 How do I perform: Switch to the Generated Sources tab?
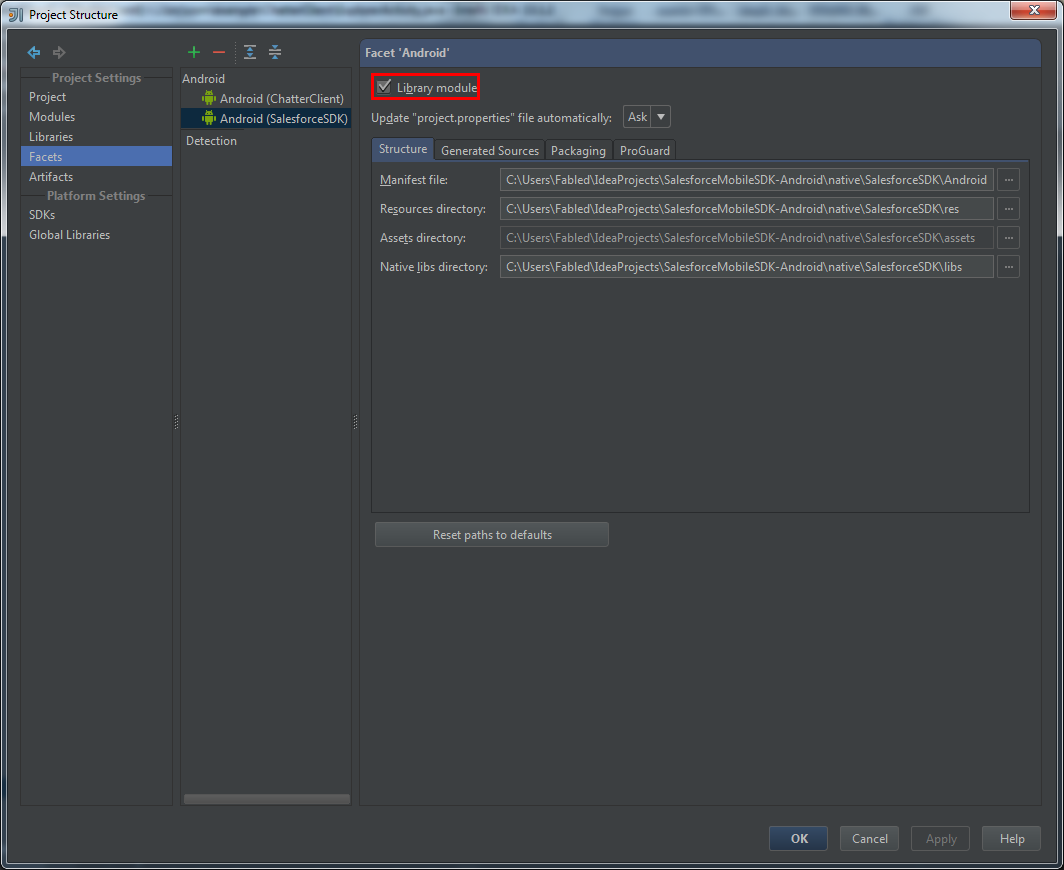coord(489,151)
